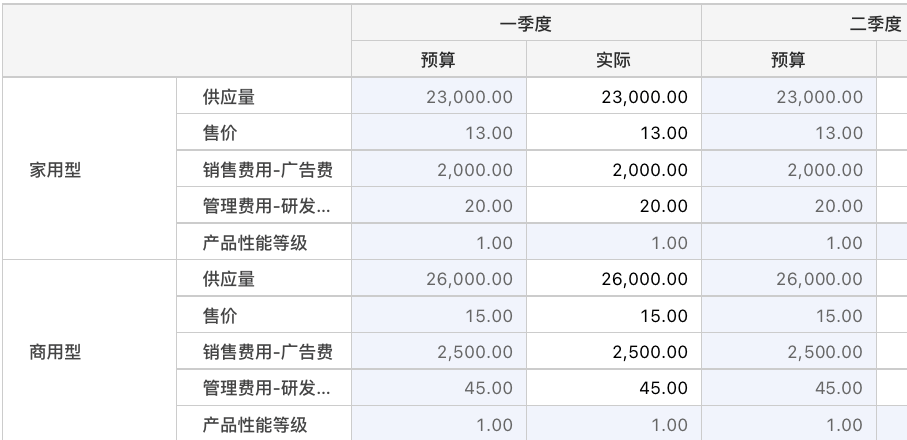Edit 商用型 供应量 一季度 实际 cell

pos(614,278)
